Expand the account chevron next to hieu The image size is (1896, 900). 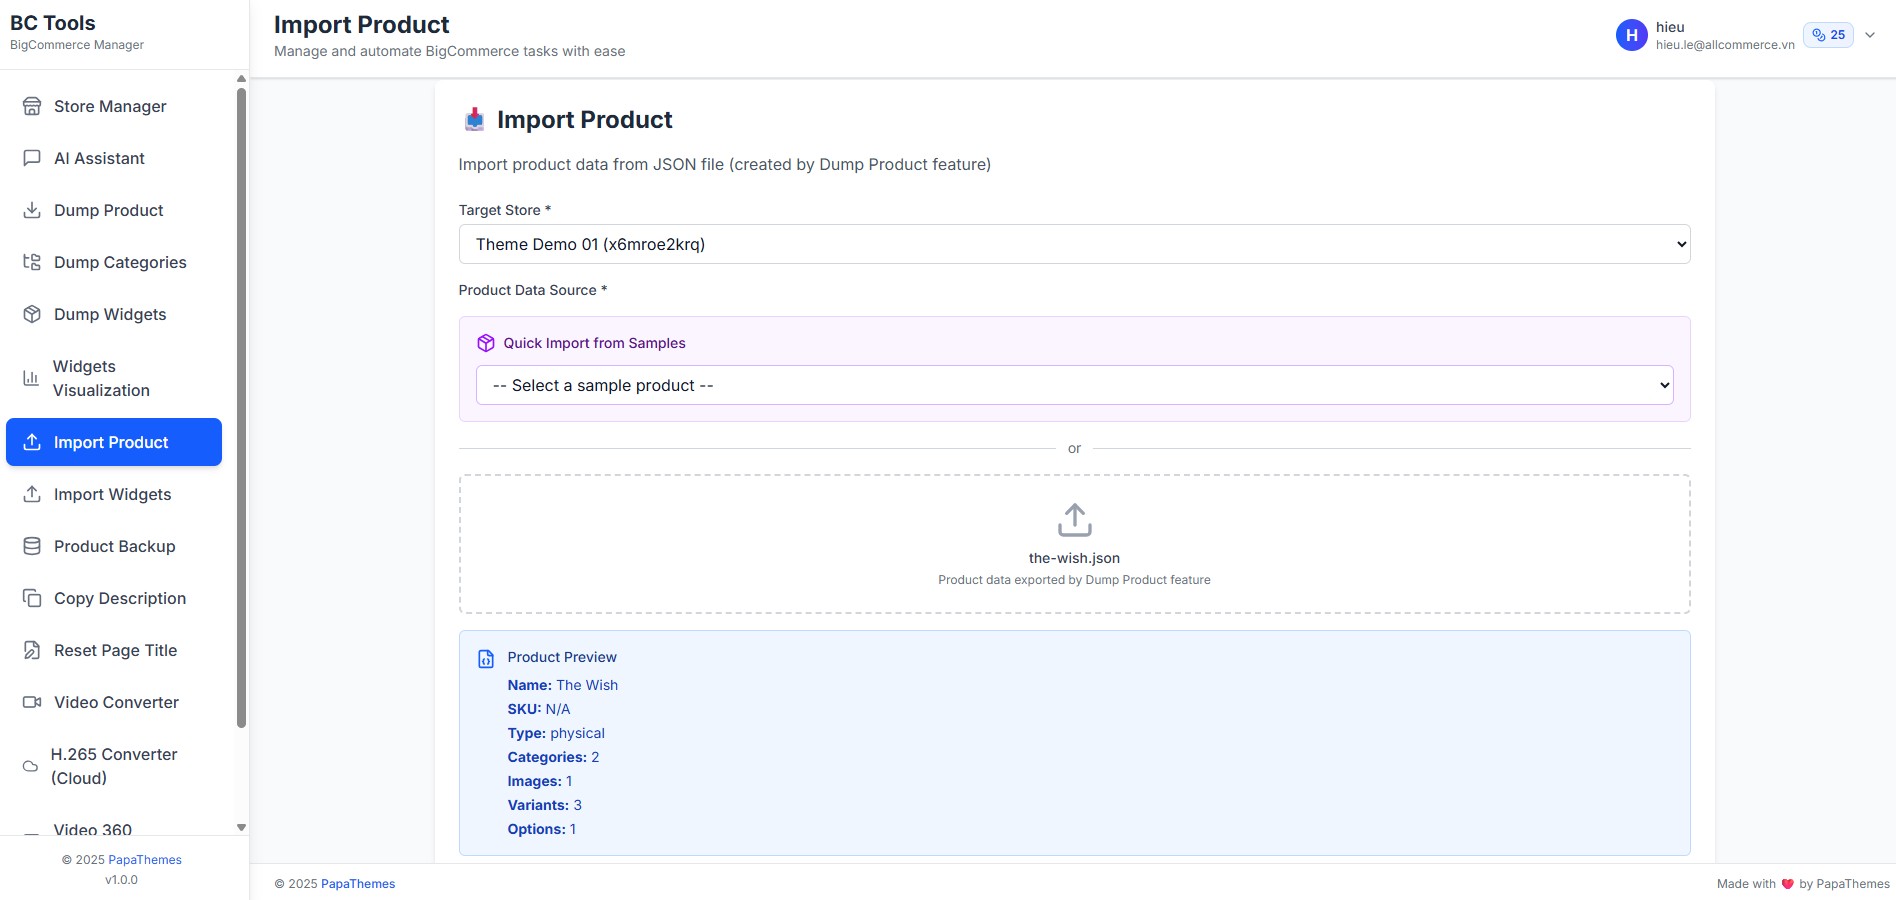(1869, 34)
